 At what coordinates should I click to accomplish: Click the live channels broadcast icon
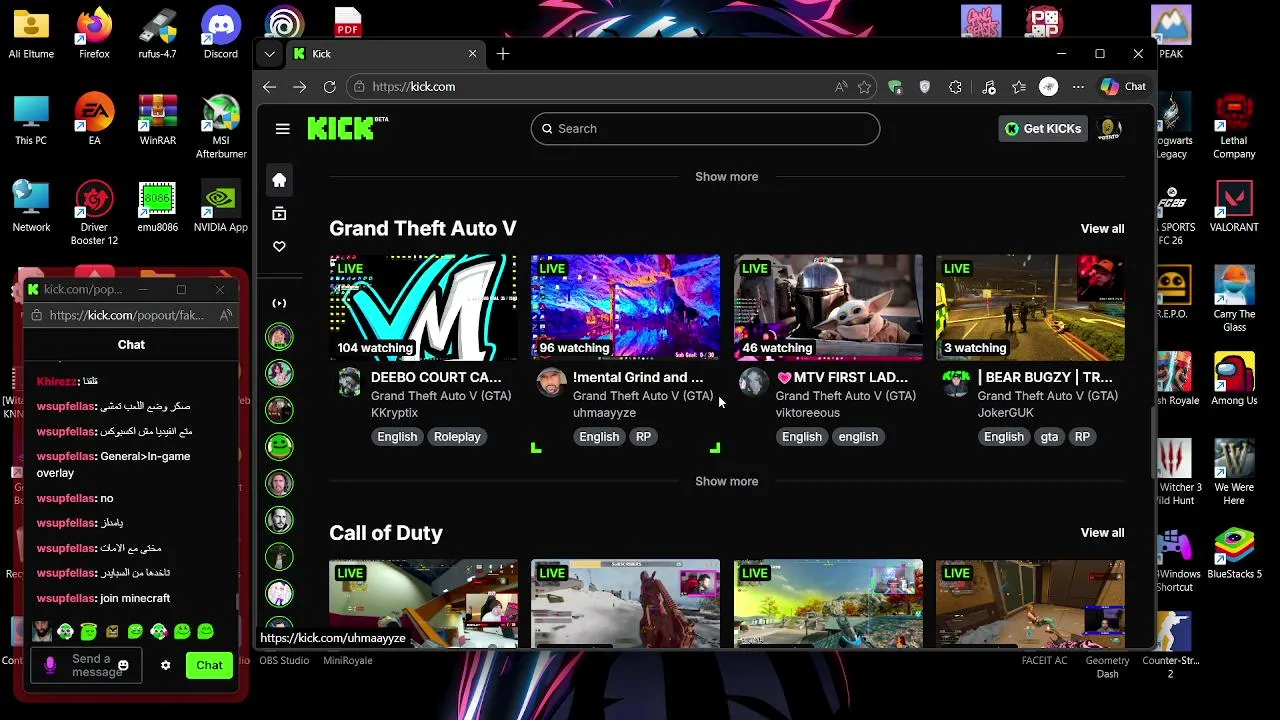click(279, 303)
